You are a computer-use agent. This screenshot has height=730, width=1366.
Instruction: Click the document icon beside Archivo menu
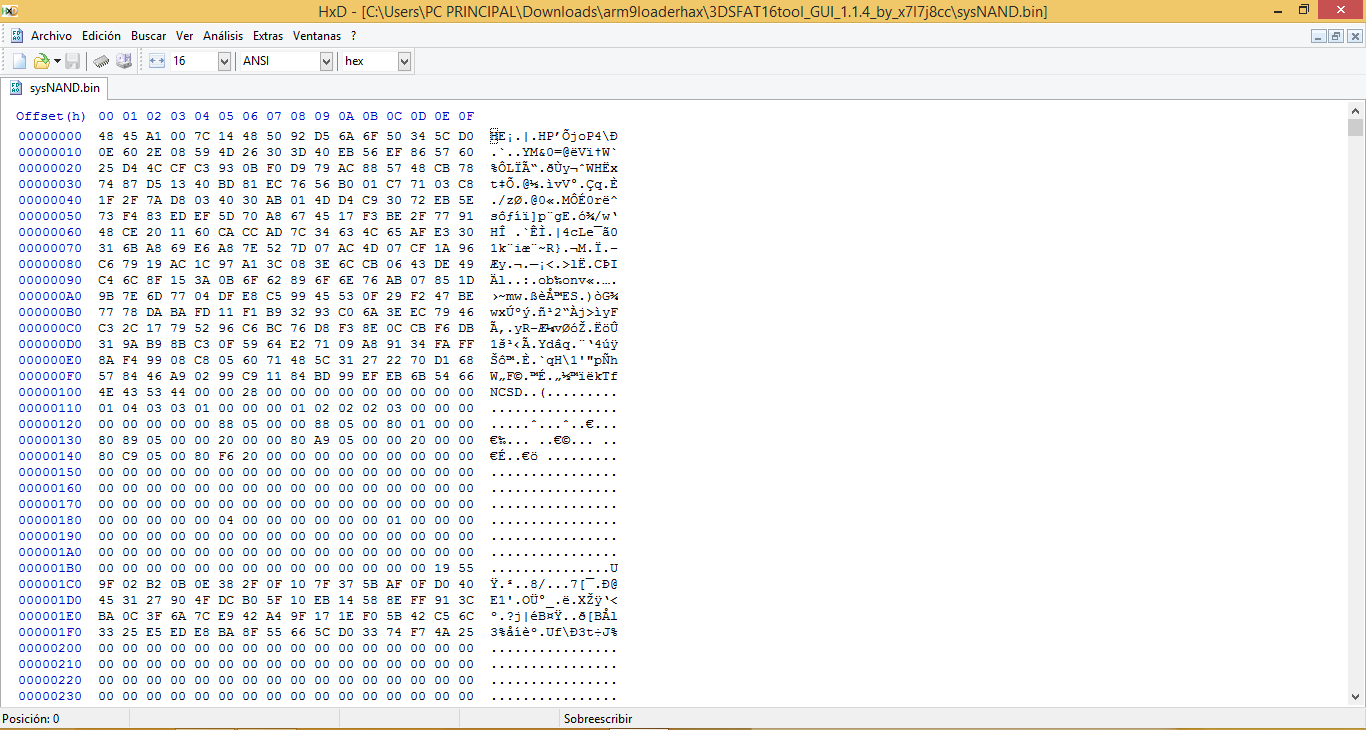17,35
